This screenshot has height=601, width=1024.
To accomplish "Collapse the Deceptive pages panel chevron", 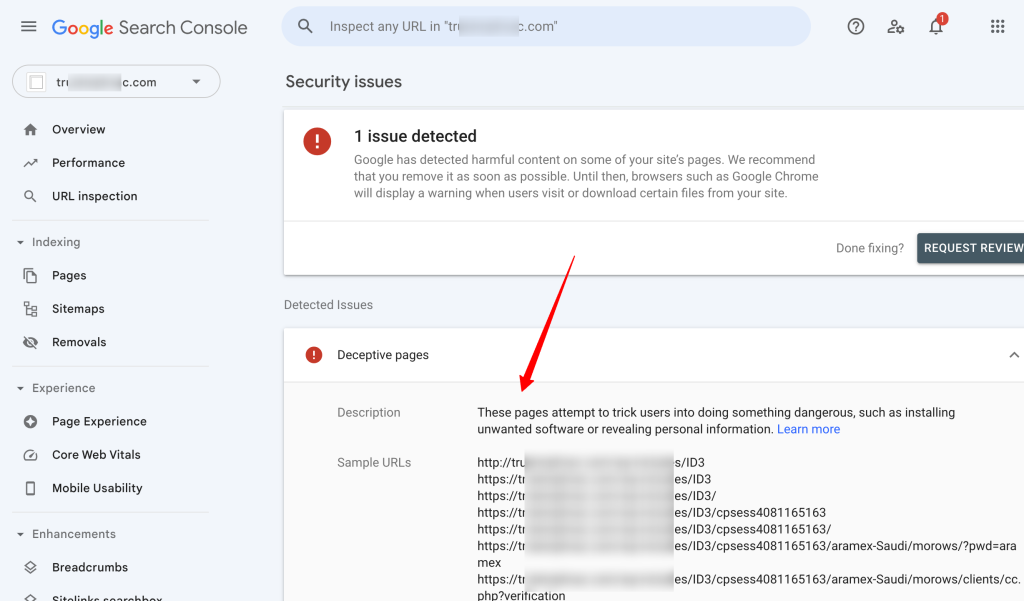I will tap(1014, 355).
